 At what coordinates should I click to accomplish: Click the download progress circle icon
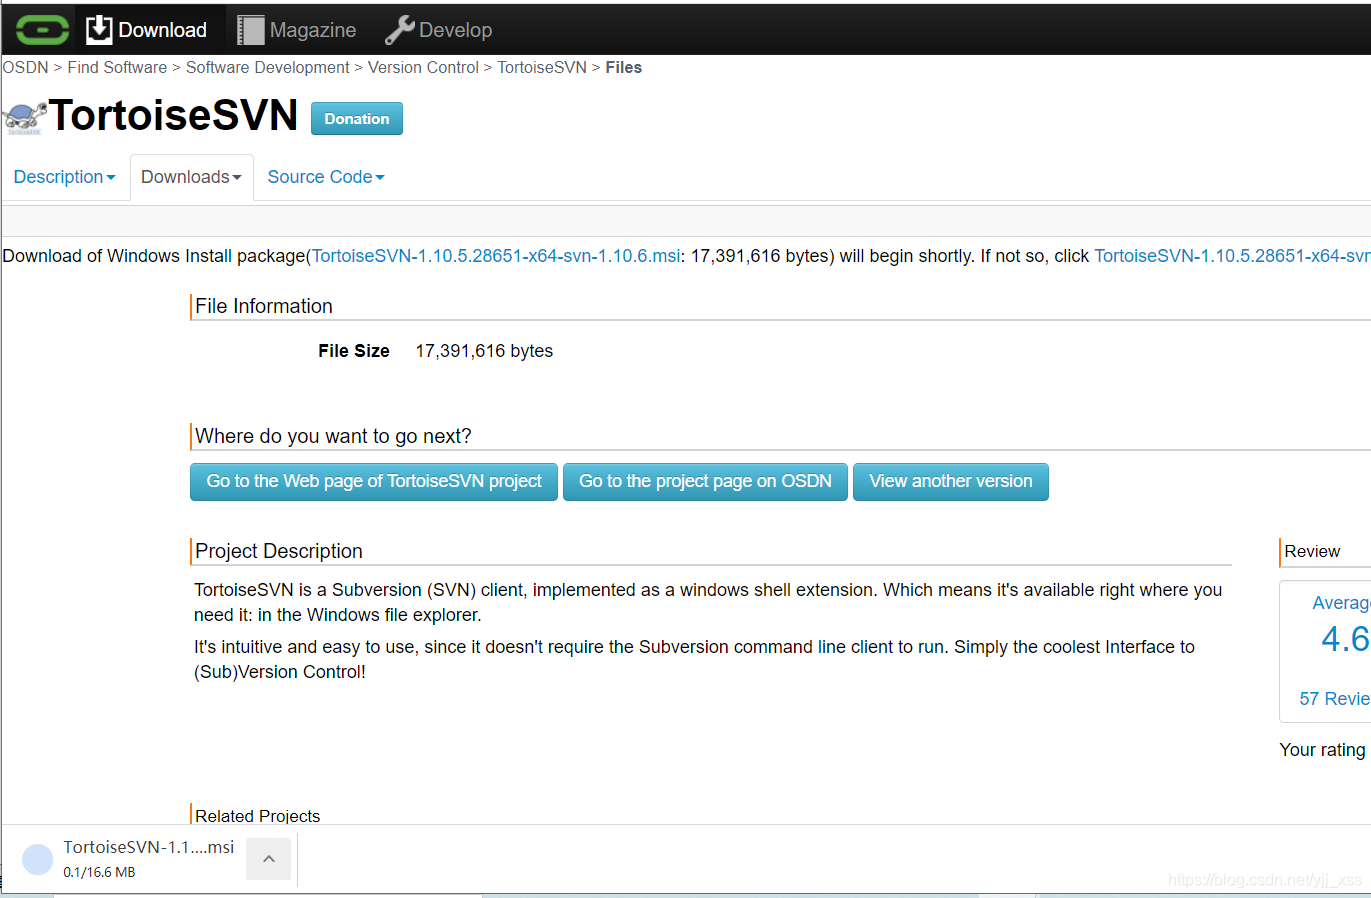pos(37,859)
